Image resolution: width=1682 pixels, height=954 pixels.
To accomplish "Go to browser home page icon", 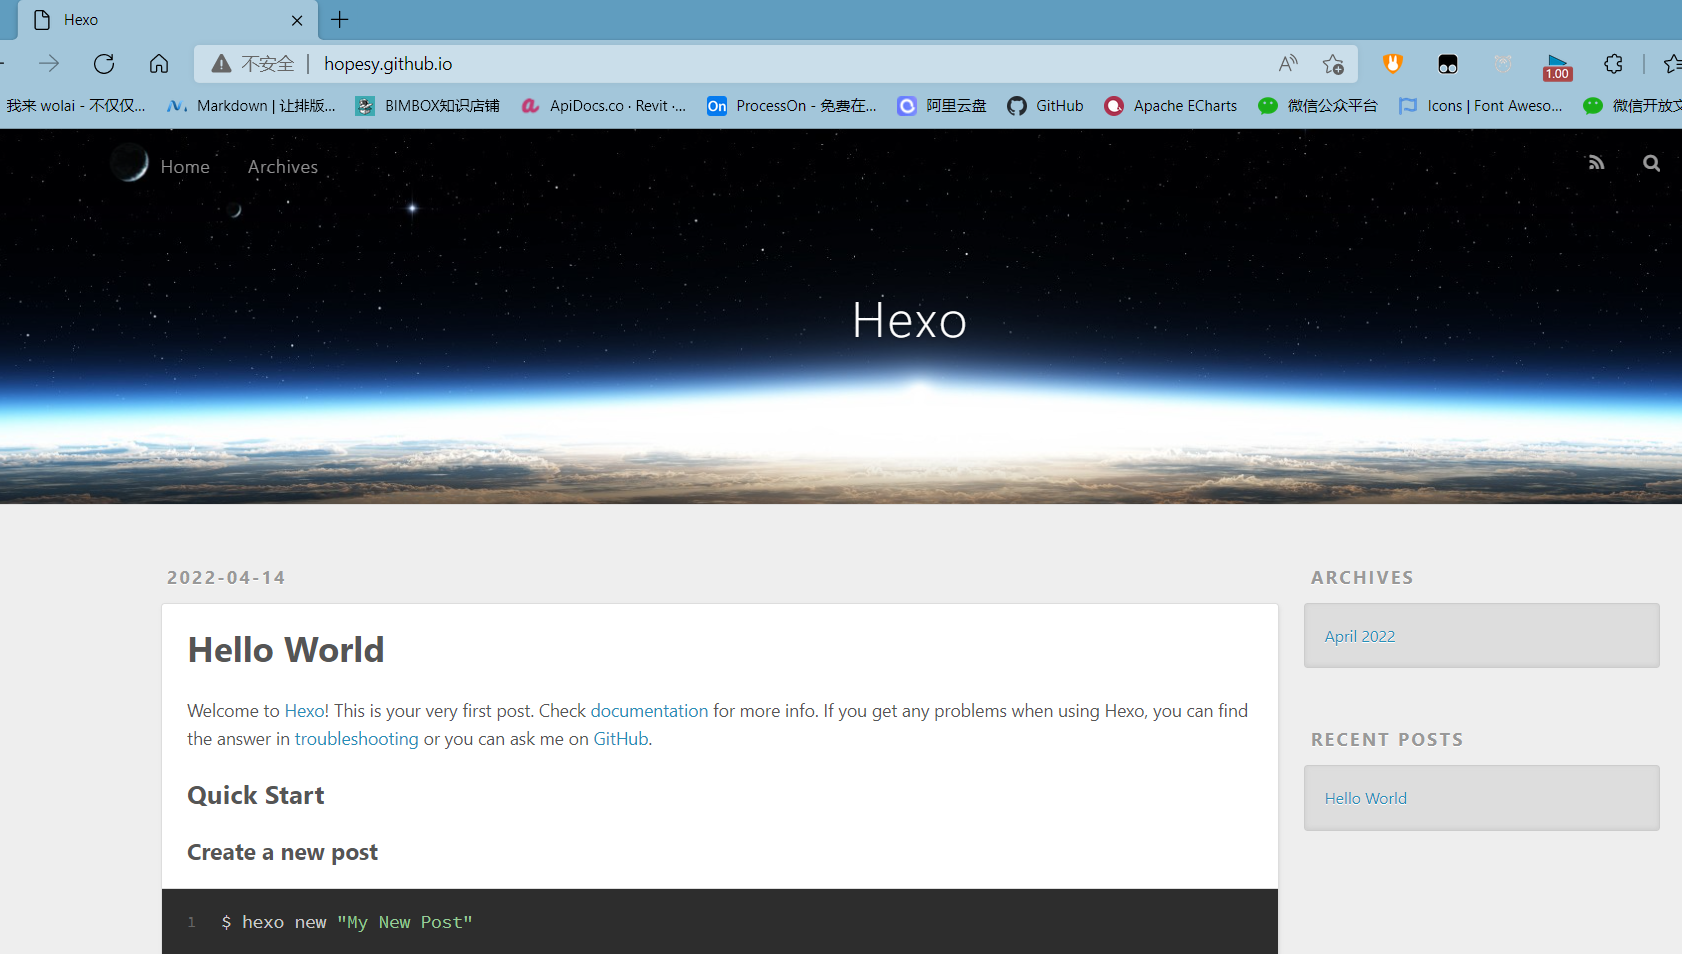I will click(159, 64).
